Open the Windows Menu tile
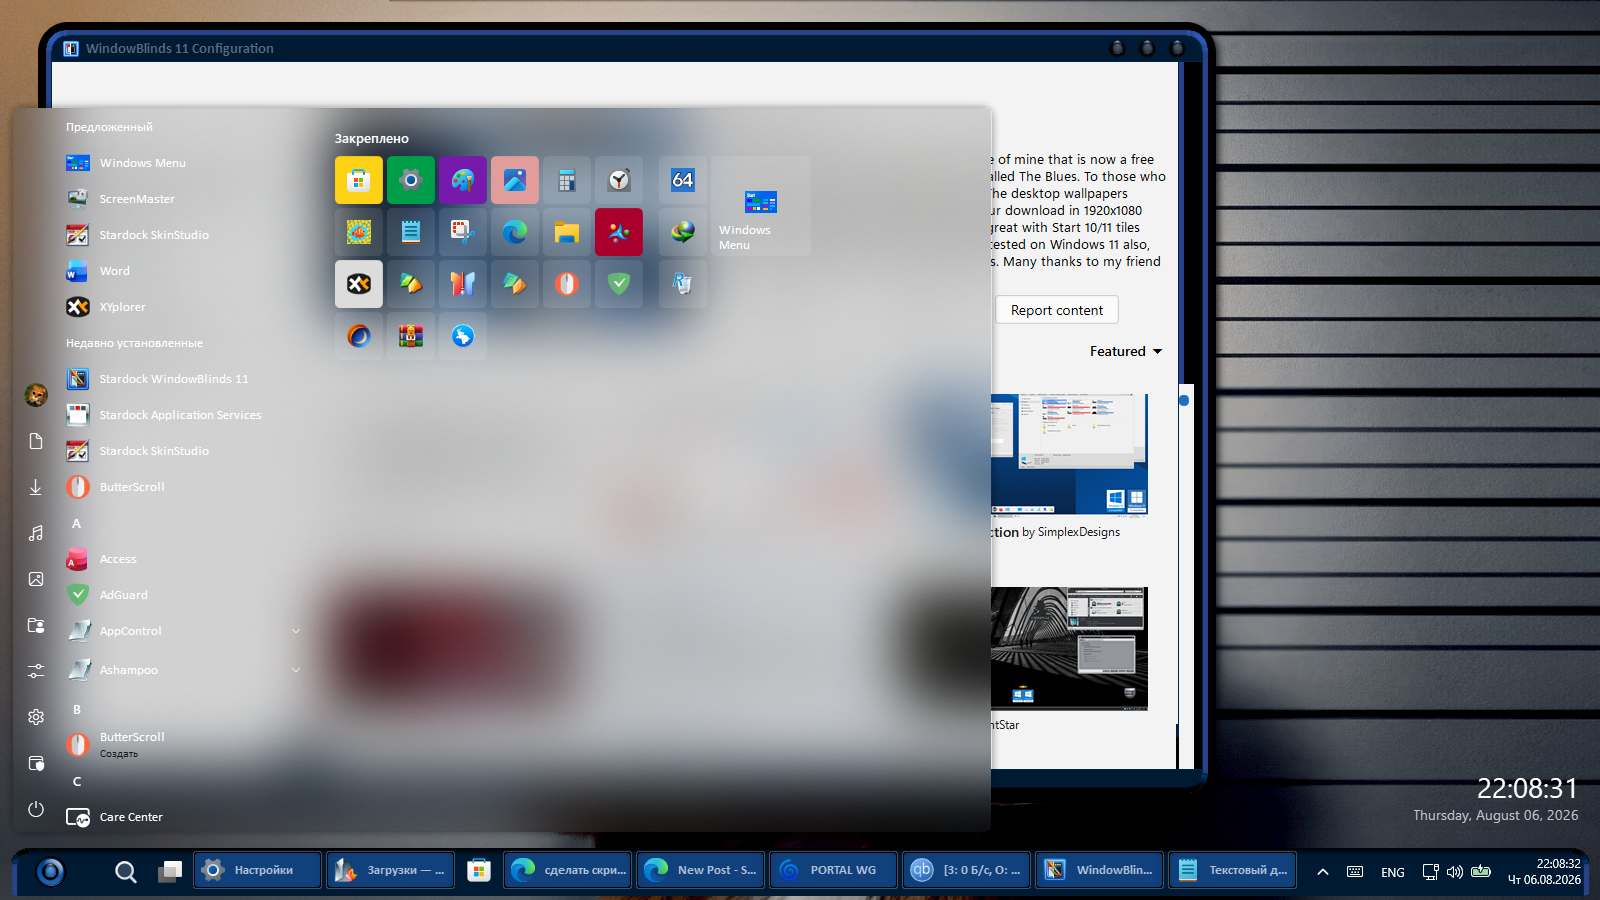 [761, 206]
